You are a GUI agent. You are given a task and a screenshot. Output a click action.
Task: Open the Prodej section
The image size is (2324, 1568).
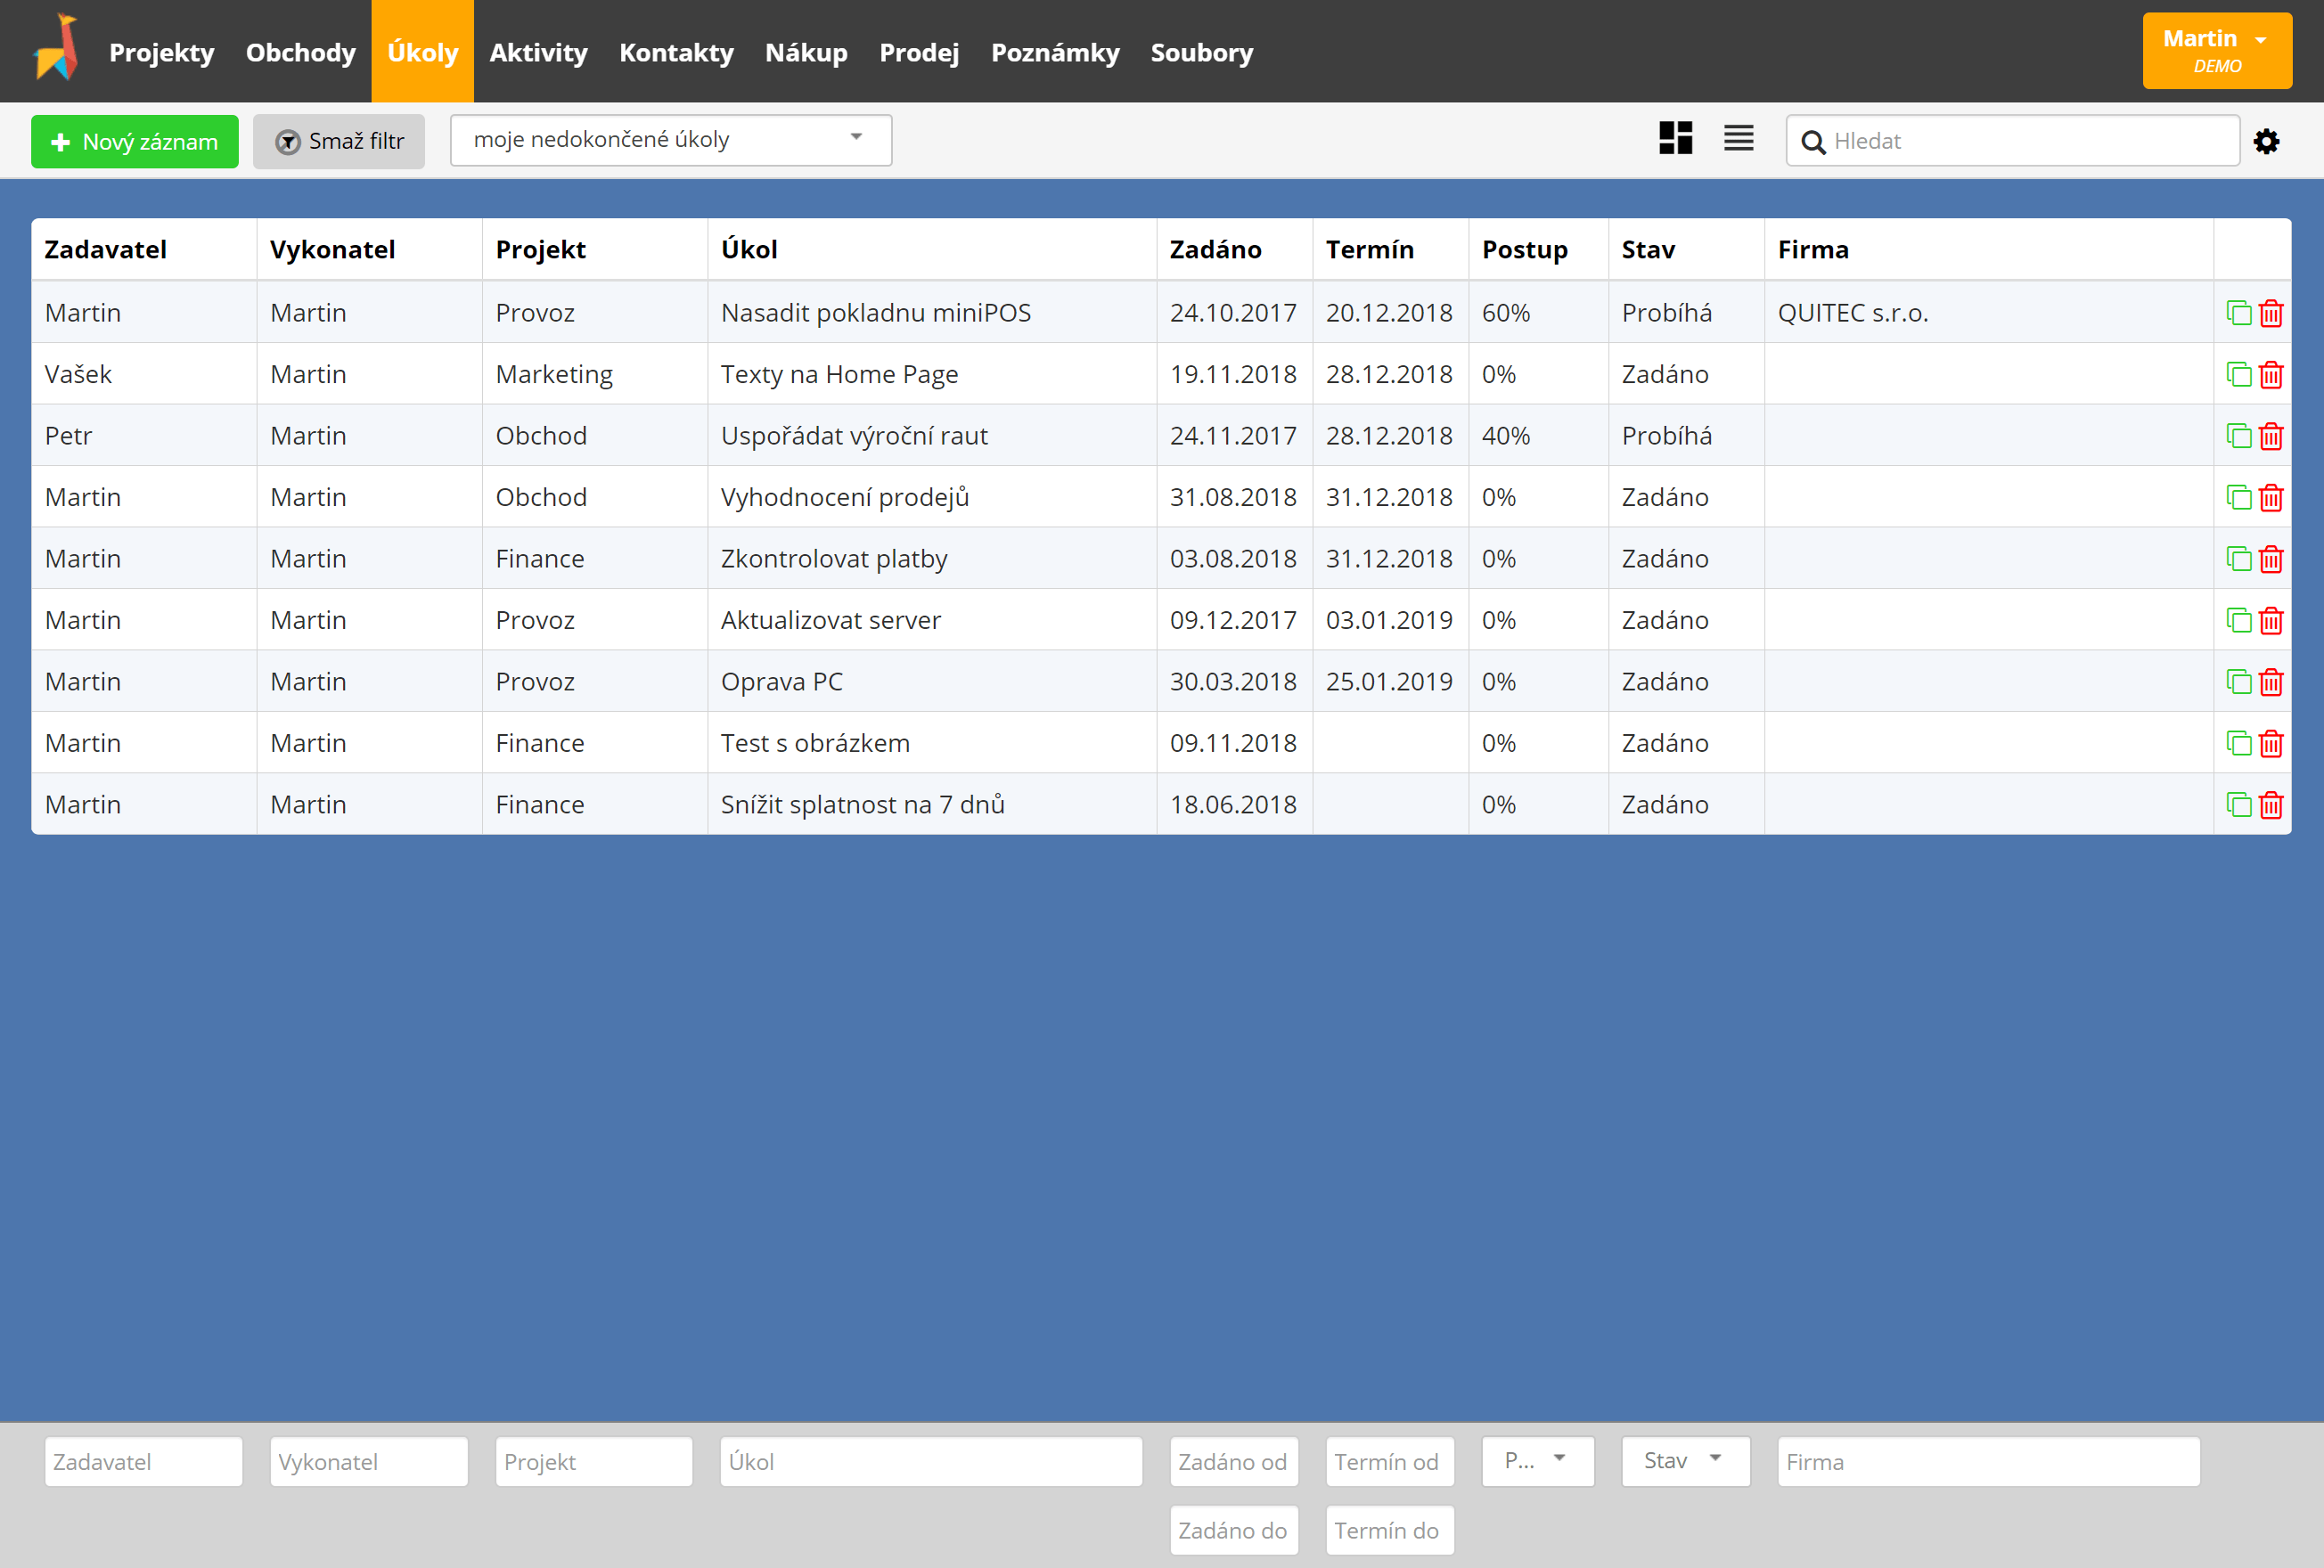919,52
